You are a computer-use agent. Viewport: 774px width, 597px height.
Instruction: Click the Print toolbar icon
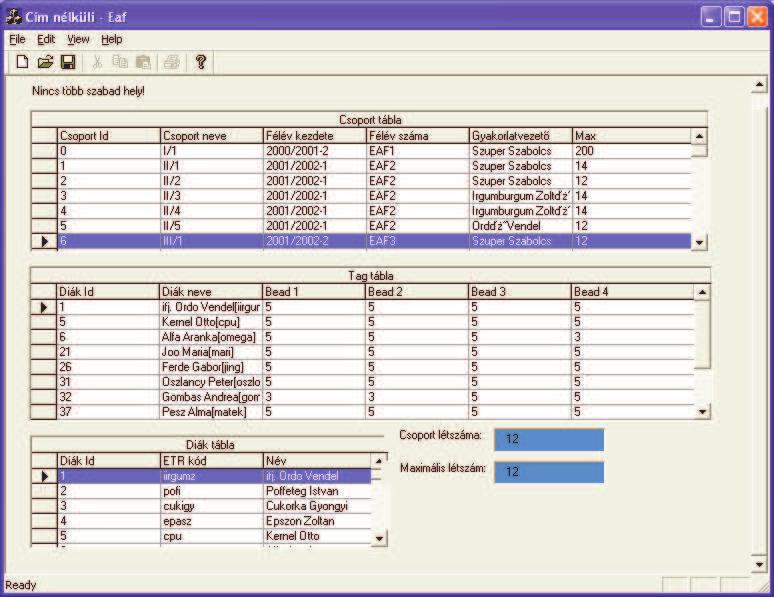pyautogui.click(x=171, y=62)
